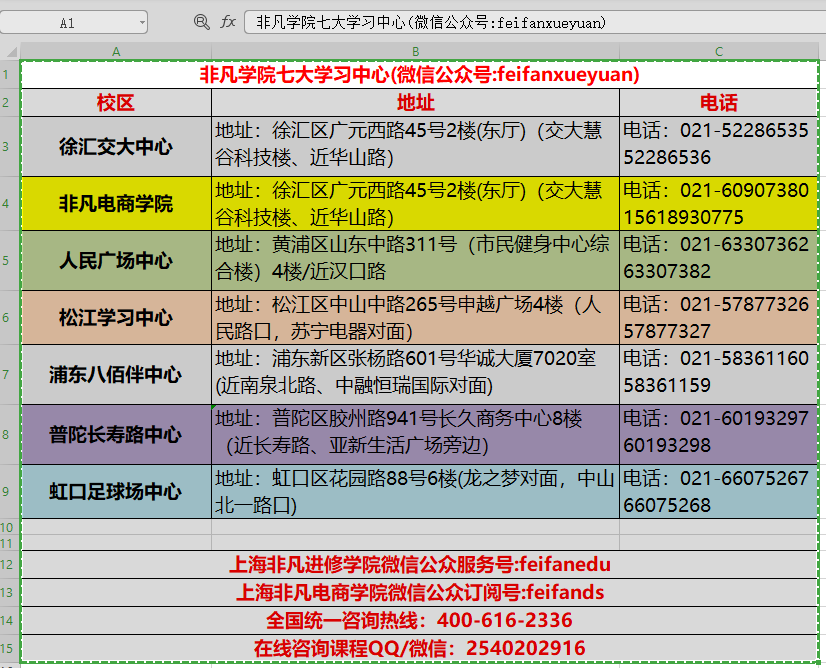Select row 12 header
The image size is (826, 668).
point(9,565)
